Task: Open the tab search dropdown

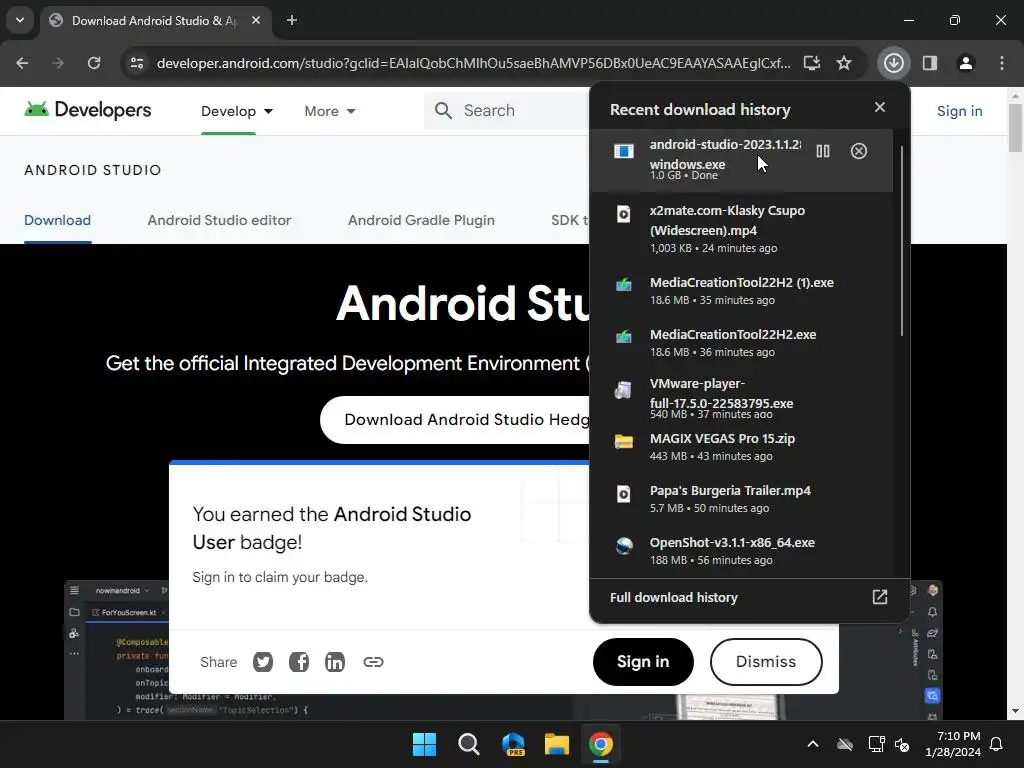Action: pyautogui.click(x=20, y=20)
